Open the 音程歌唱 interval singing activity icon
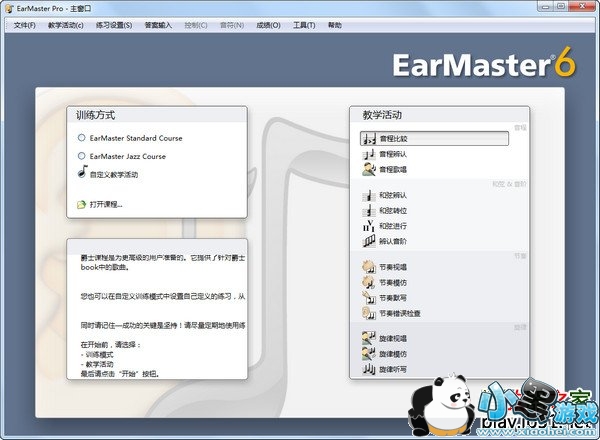Viewport: 600px width, 440px height. click(x=369, y=169)
